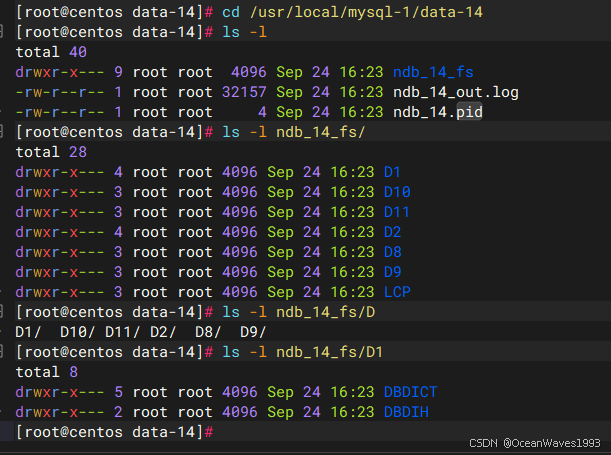Click the D10/ tab-completion suggestion
This screenshot has width=611, height=455.
pyautogui.click(x=77, y=332)
